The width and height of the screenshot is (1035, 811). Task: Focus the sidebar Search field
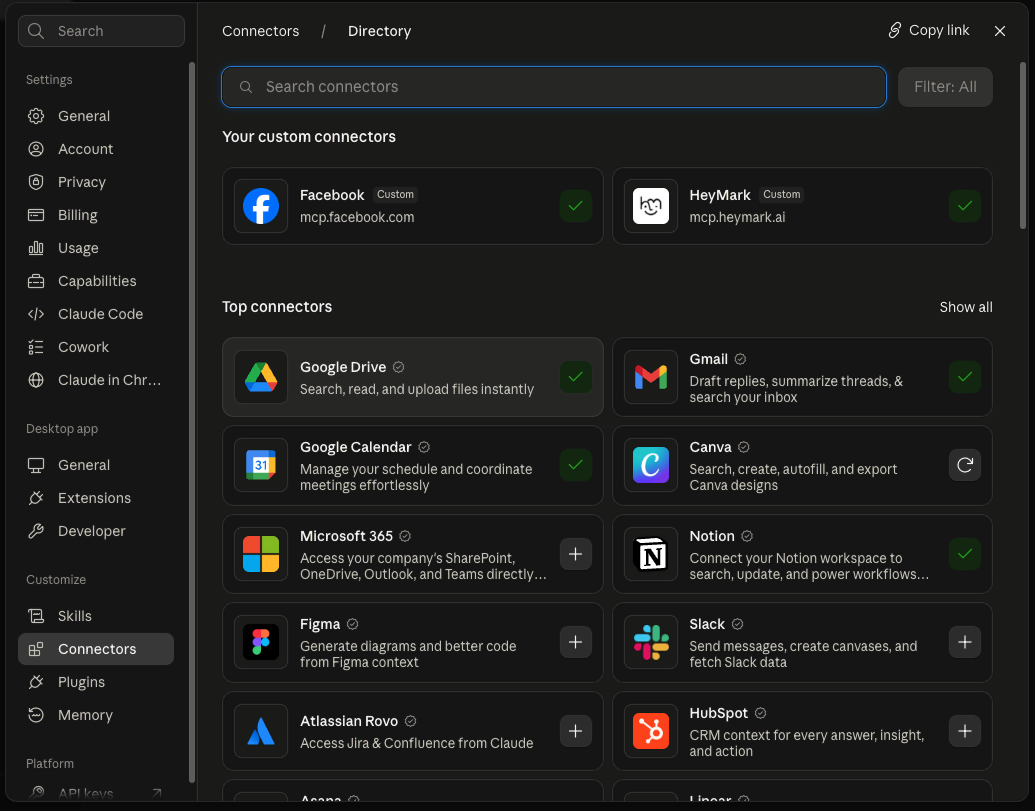tap(102, 31)
